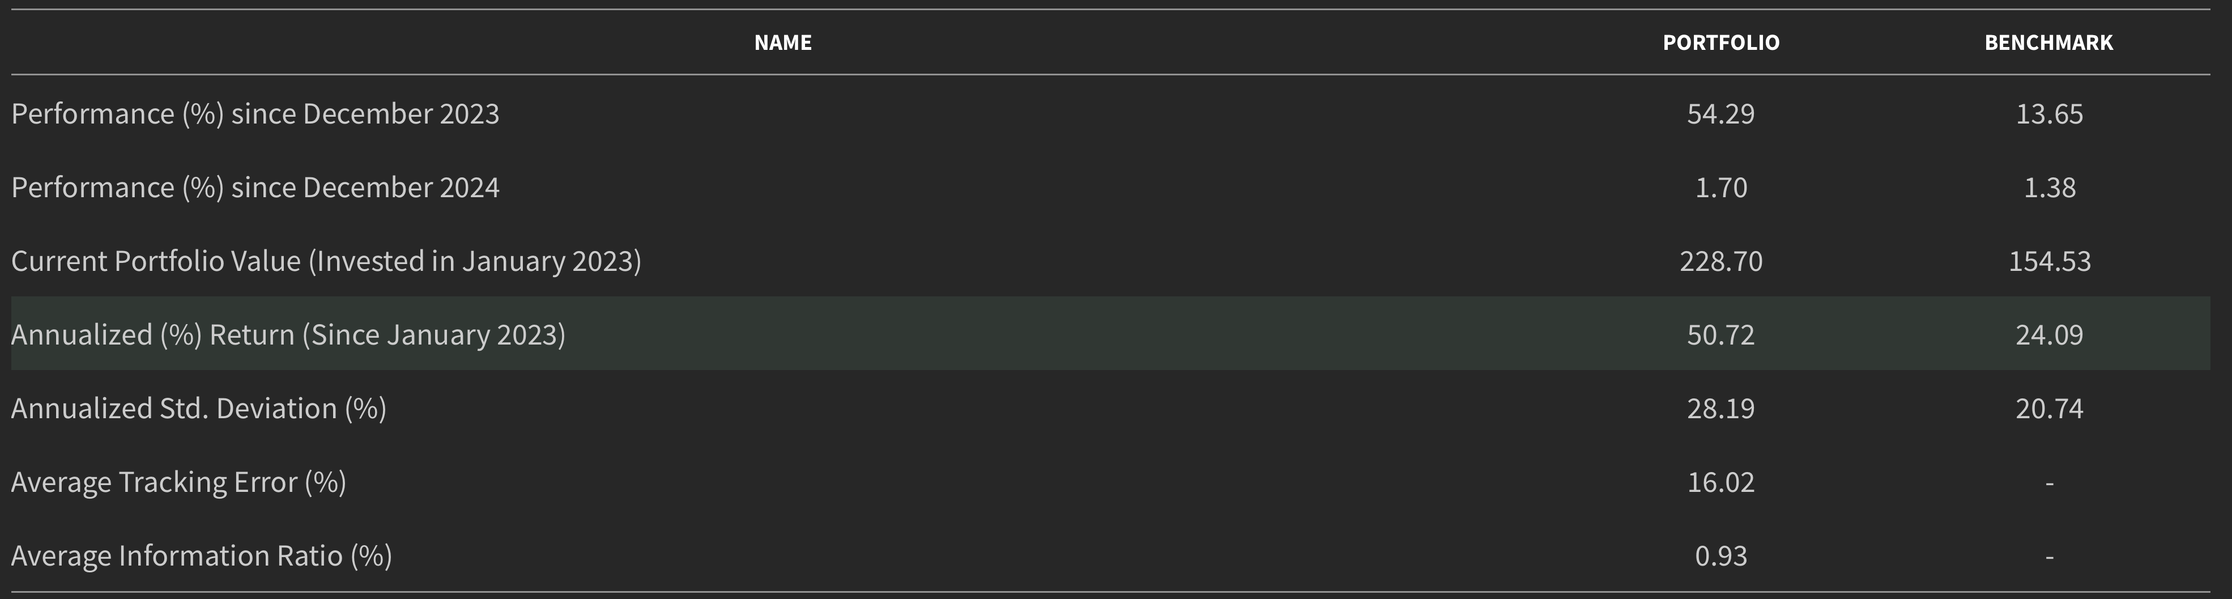The width and height of the screenshot is (2232, 599).
Task: Select the Average Tracking Error row label
Action: (178, 483)
